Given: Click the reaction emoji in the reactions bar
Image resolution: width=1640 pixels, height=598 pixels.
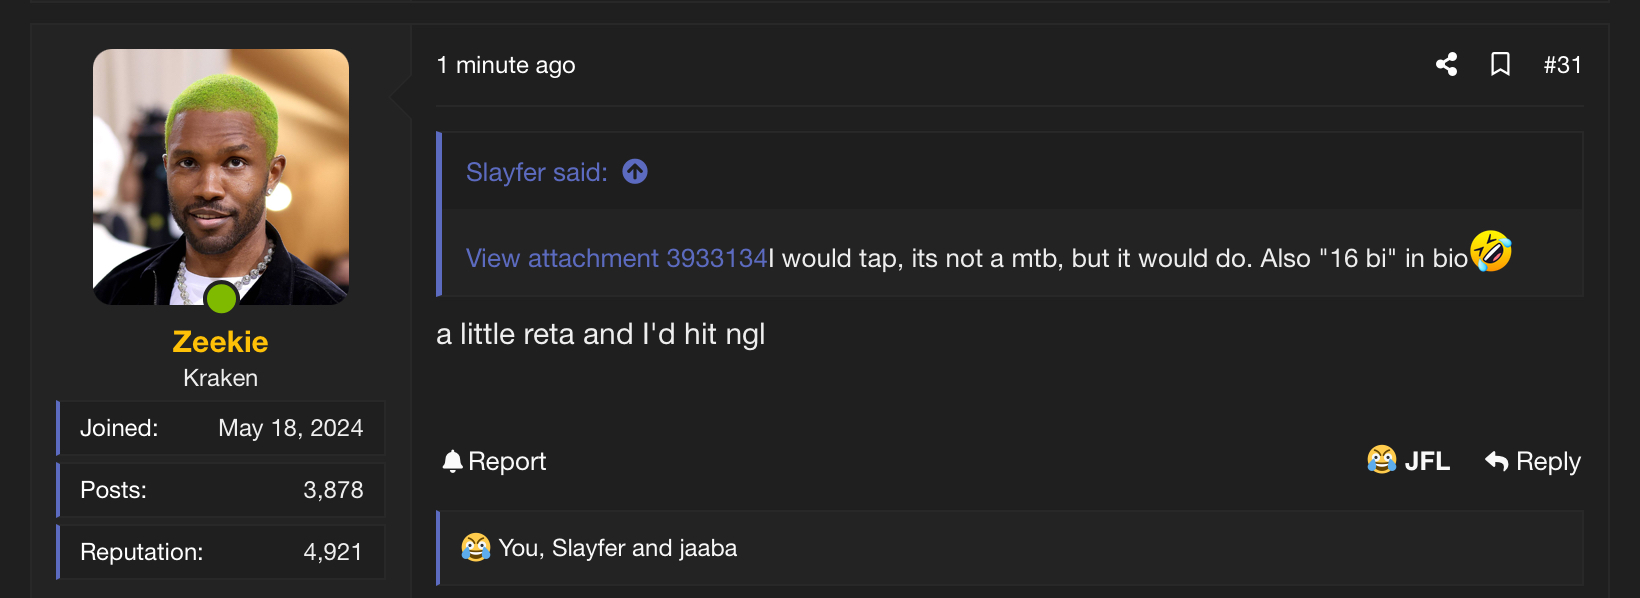Looking at the screenshot, I should (476, 547).
